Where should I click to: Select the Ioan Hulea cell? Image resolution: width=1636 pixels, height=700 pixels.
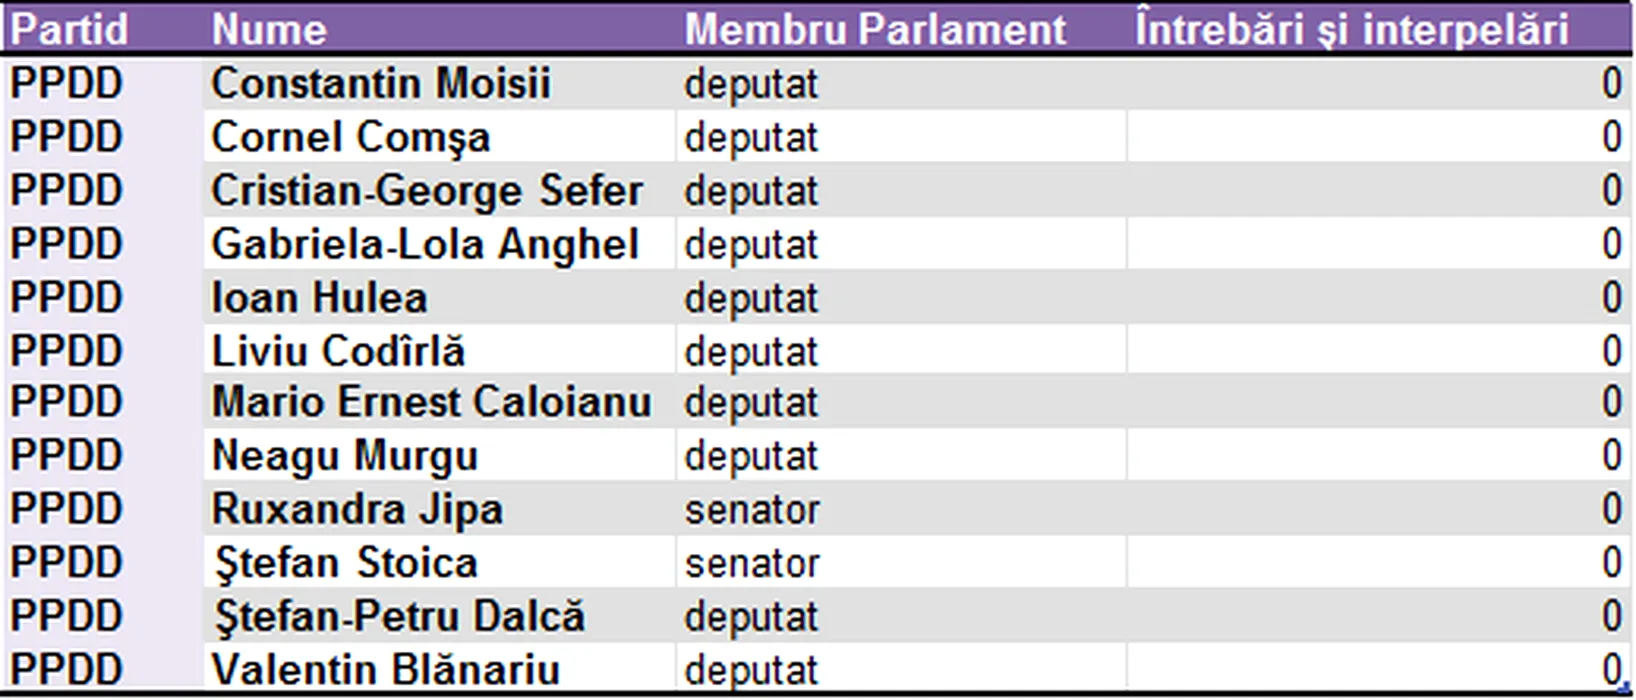tap(319, 298)
